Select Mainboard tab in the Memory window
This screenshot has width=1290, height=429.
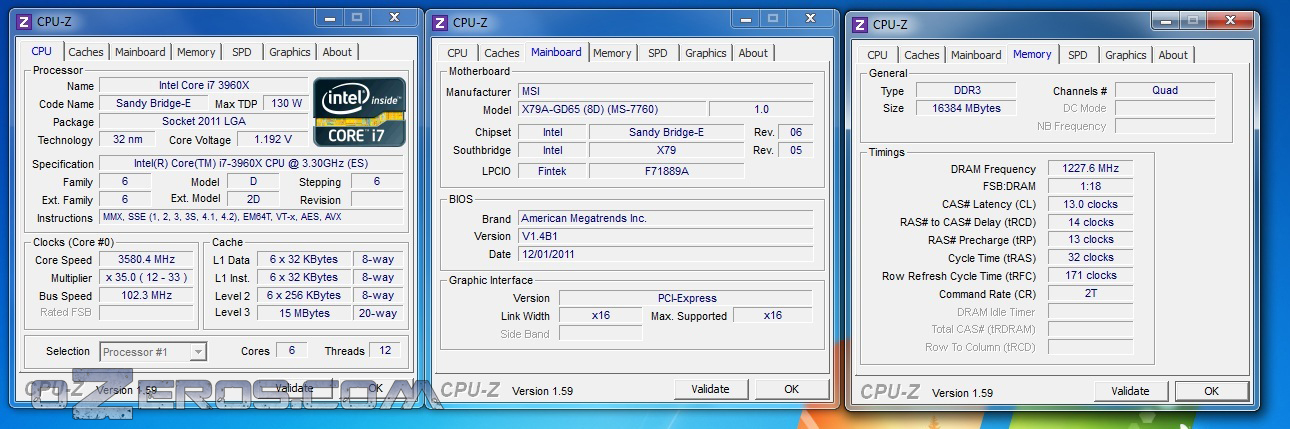click(976, 55)
